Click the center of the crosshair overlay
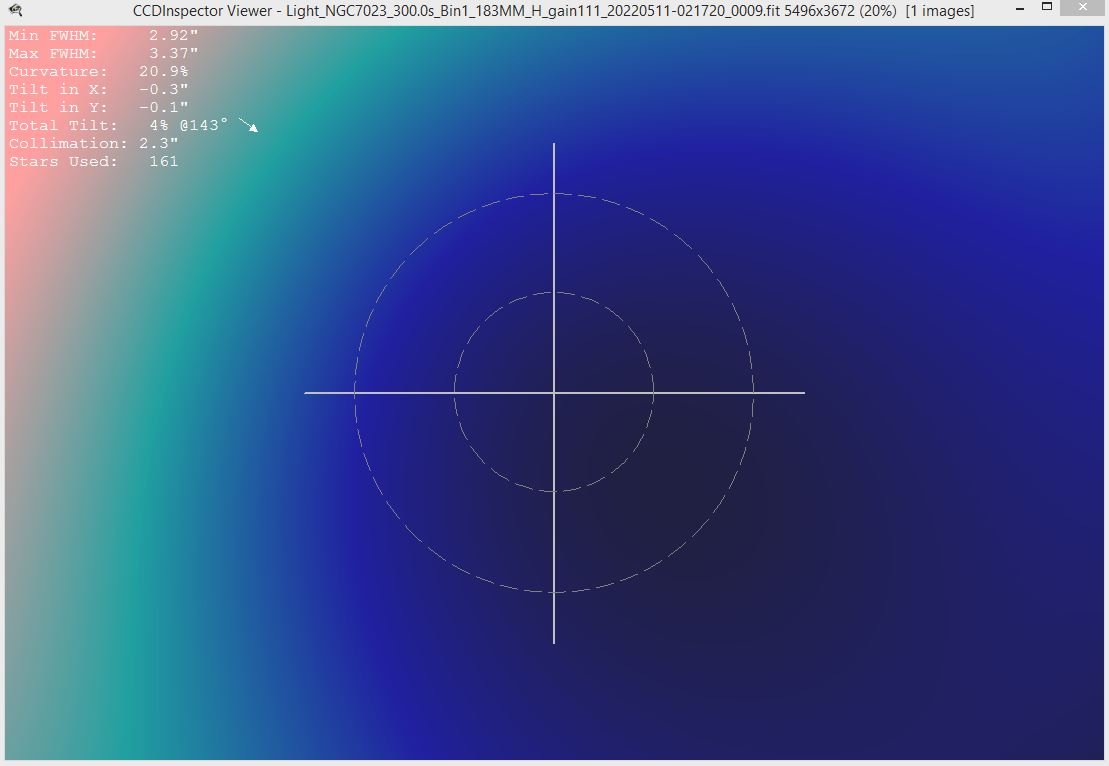The image size is (1109, 766). pos(554,393)
